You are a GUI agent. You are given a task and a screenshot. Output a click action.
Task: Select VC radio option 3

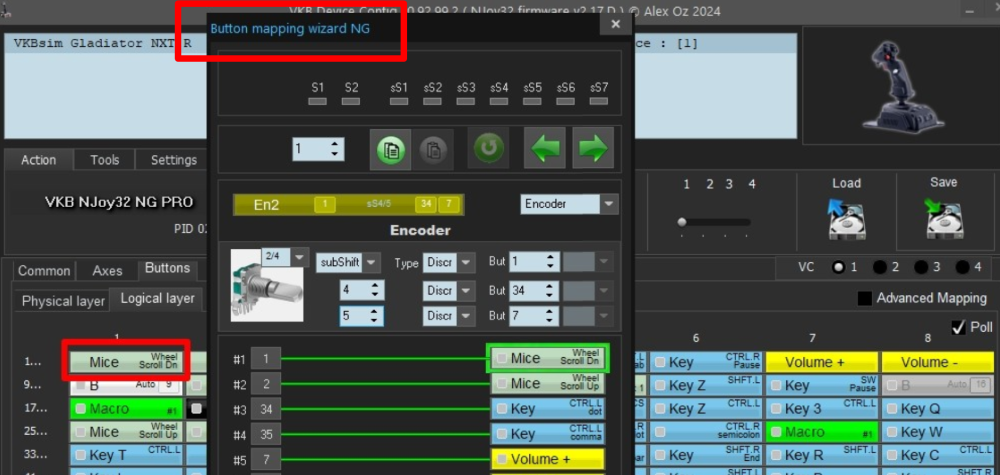921,267
